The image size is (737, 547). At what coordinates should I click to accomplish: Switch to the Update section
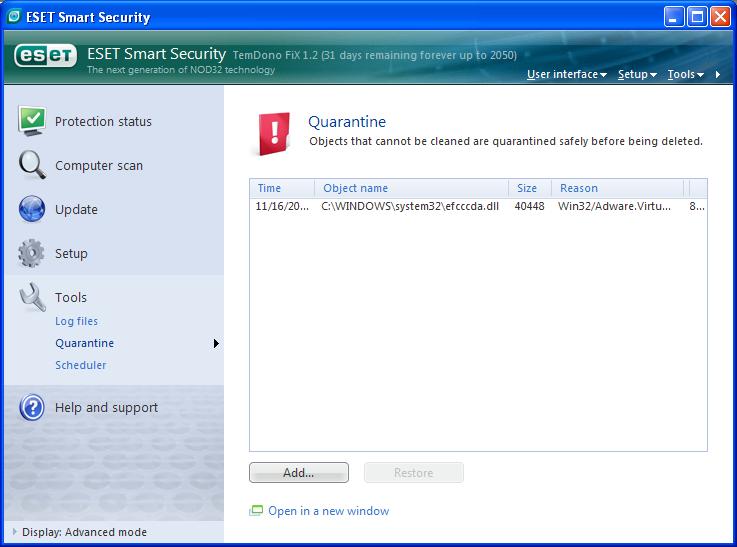(76, 210)
